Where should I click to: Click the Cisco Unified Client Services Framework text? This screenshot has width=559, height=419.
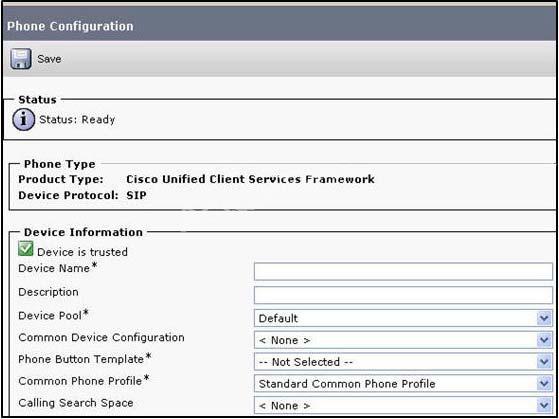point(250,179)
